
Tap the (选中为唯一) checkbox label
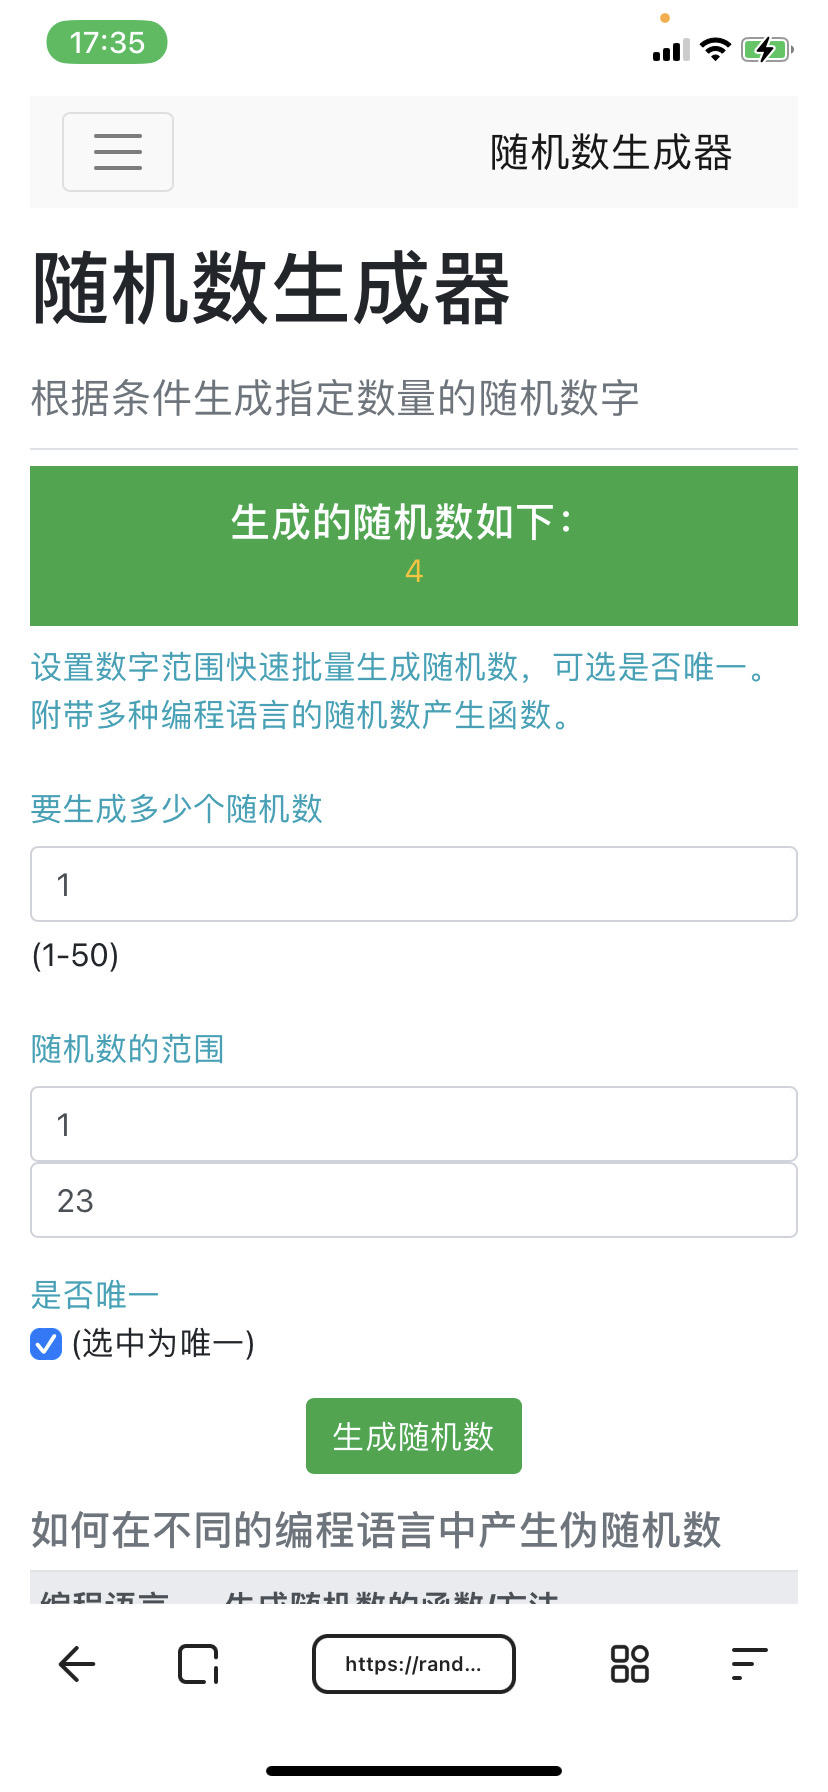click(163, 1343)
